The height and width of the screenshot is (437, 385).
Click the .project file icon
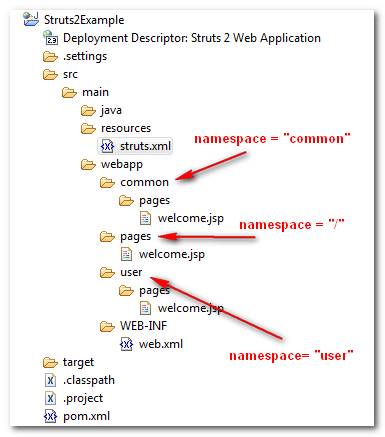point(50,398)
